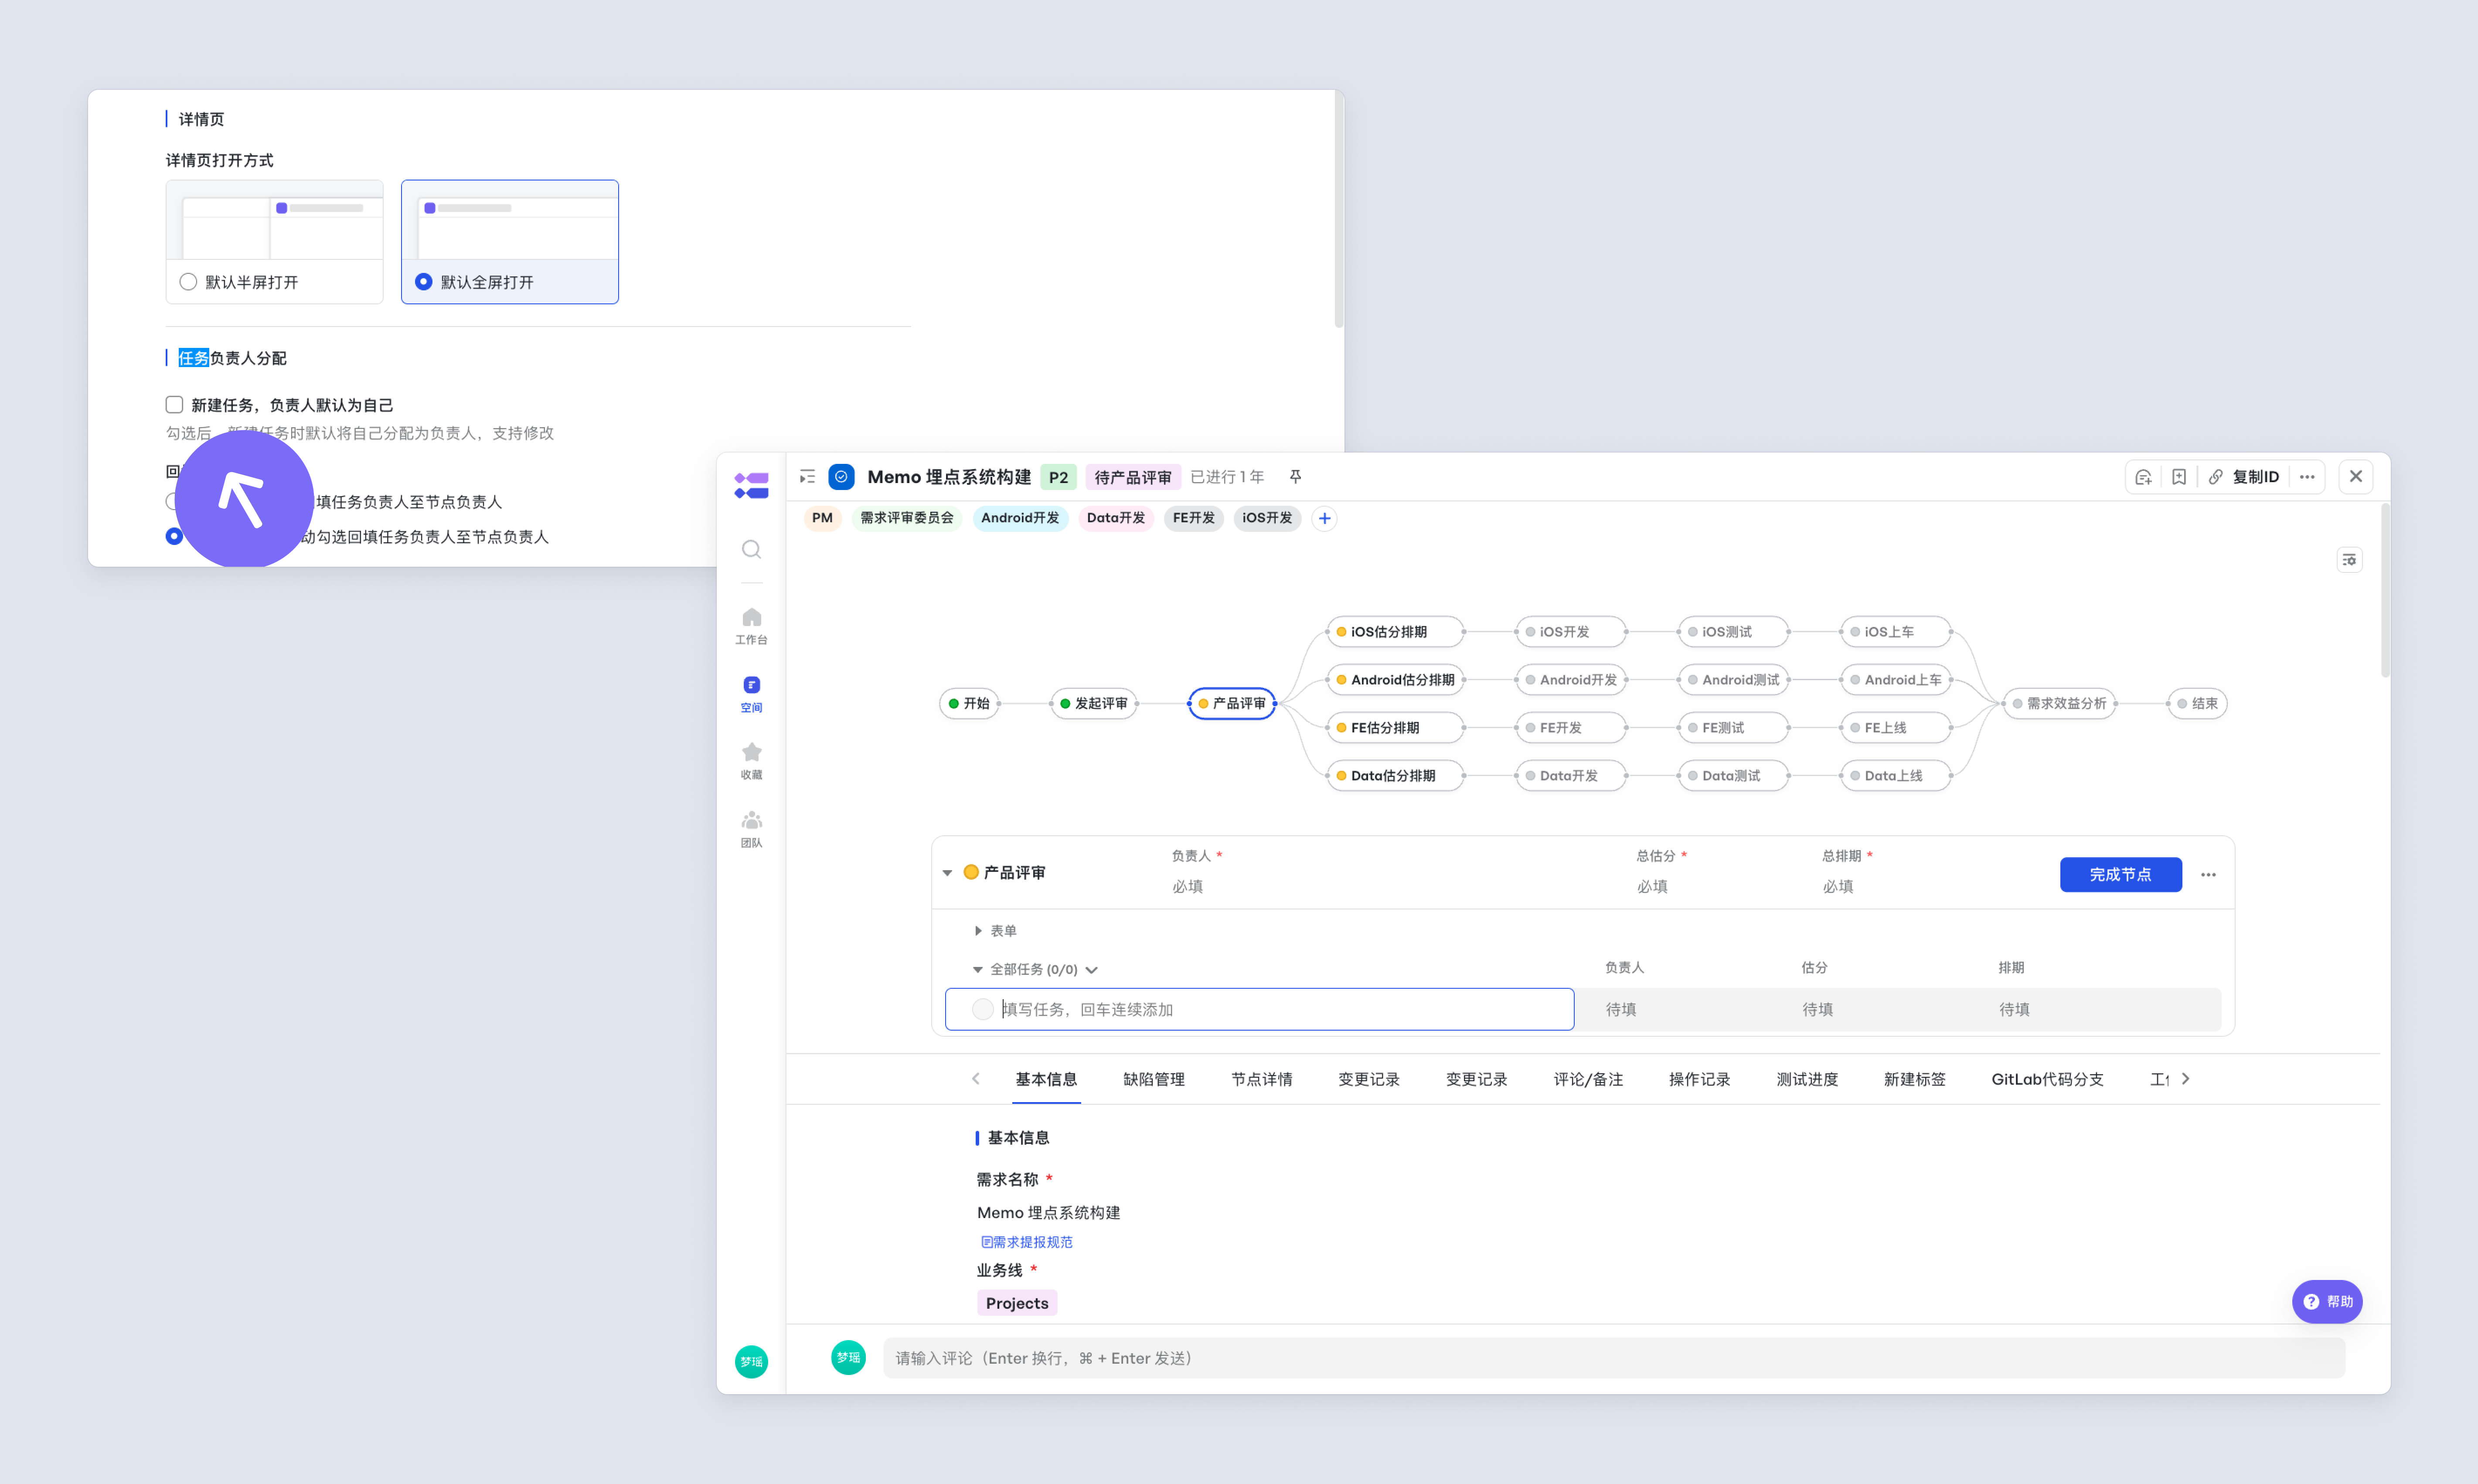Image resolution: width=2478 pixels, height=1484 pixels.
Task: Select the 产品评审 workflow node
Action: pyautogui.click(x=1232, y=704)
